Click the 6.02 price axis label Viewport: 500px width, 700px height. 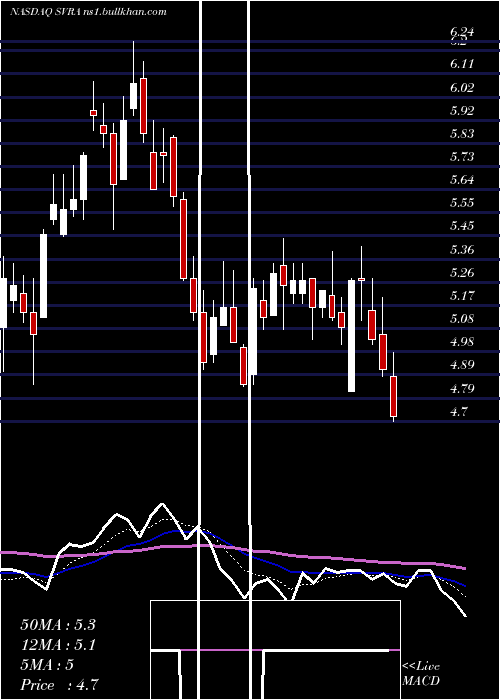462,88
